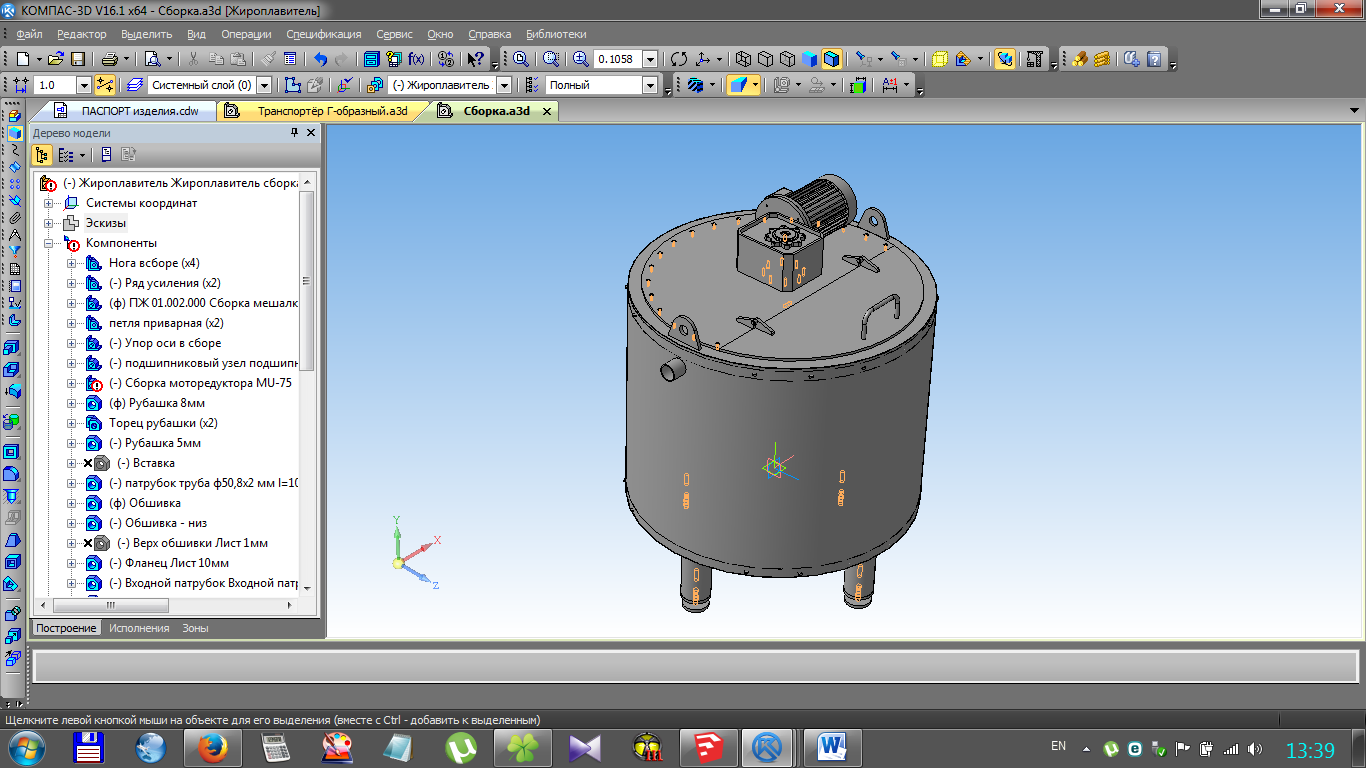Click the Undo arrow icon
Screen dimensions: 1366x768
pos(320,59)
